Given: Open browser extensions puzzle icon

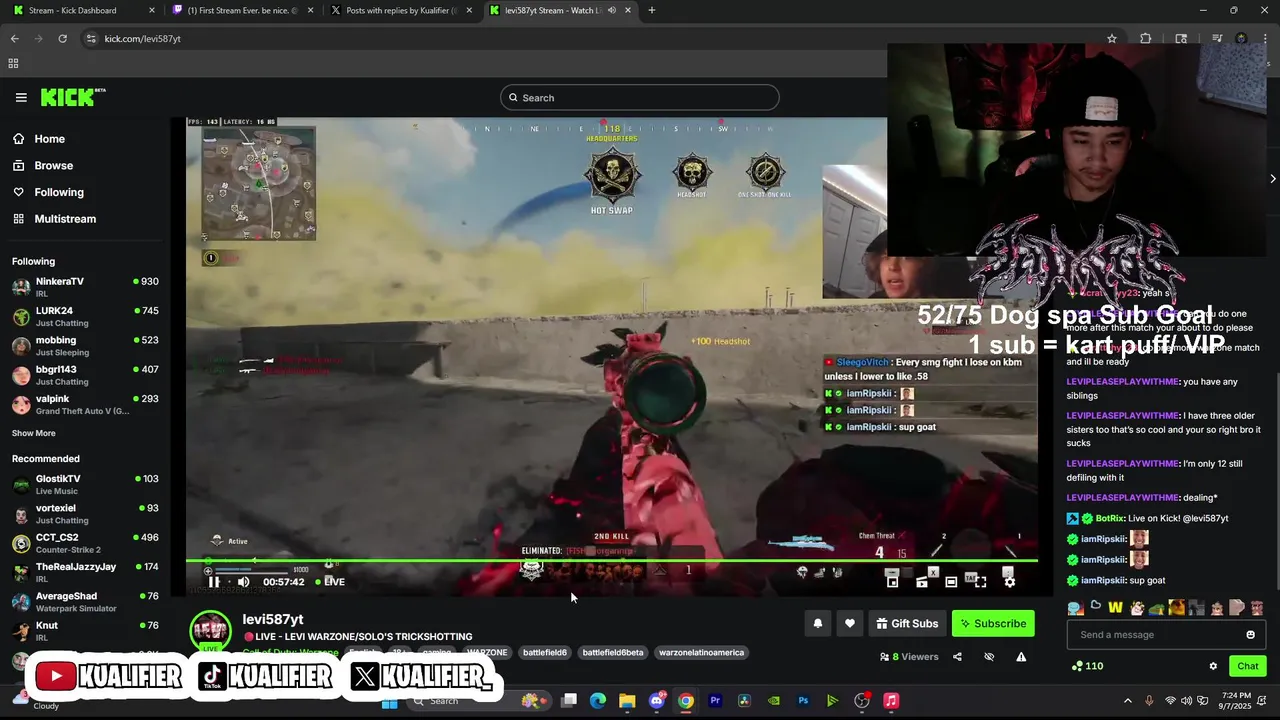Looking at the screenshot, I should click(x=1146, y=38).
